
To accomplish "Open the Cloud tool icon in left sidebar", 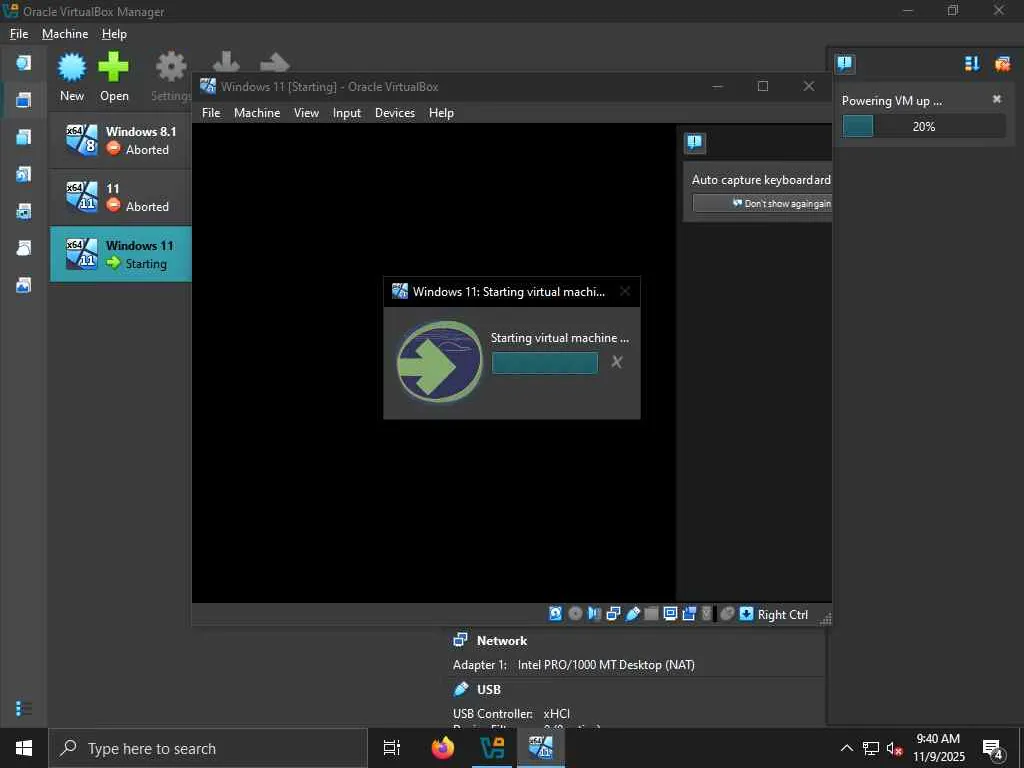I will 24,248.
